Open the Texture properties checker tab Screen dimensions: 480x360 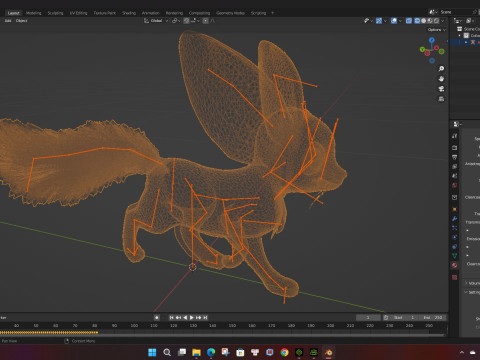455,277
